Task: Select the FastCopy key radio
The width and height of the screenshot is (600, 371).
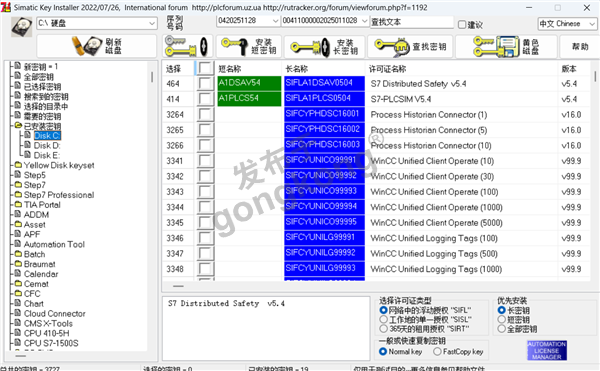Action: pyautogui.click(x=437, y=351)
